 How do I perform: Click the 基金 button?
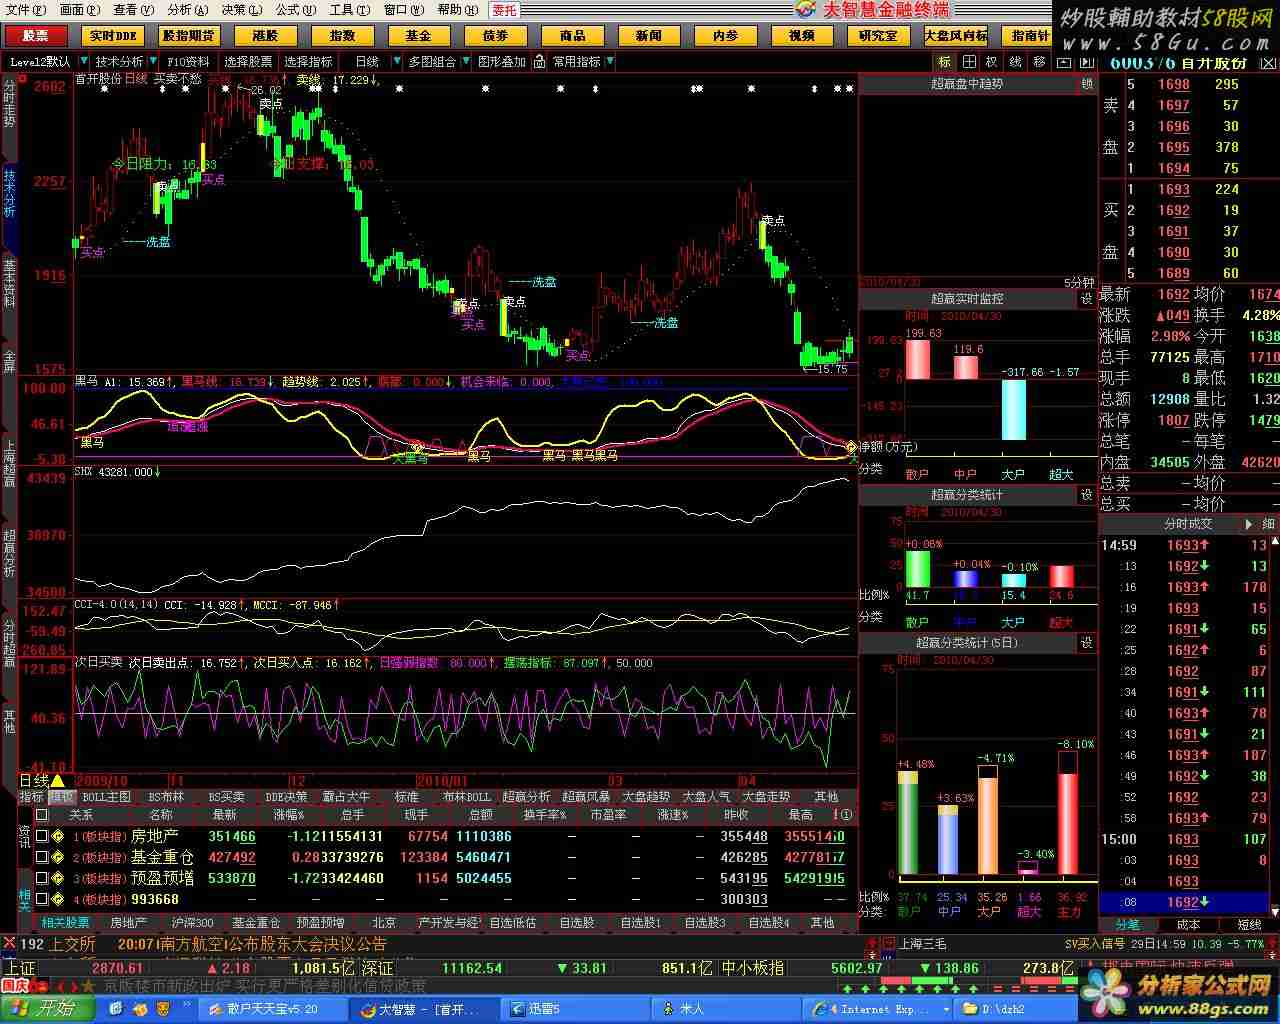(x=418, y=35)
